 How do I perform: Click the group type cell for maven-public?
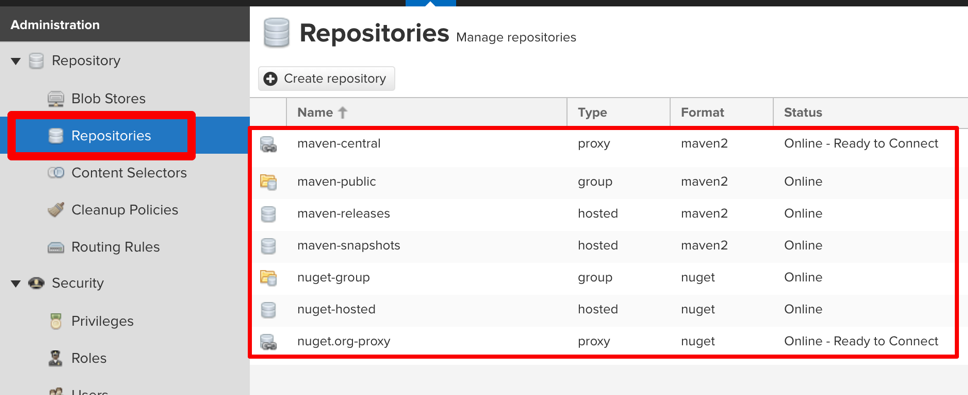(595, 181)
